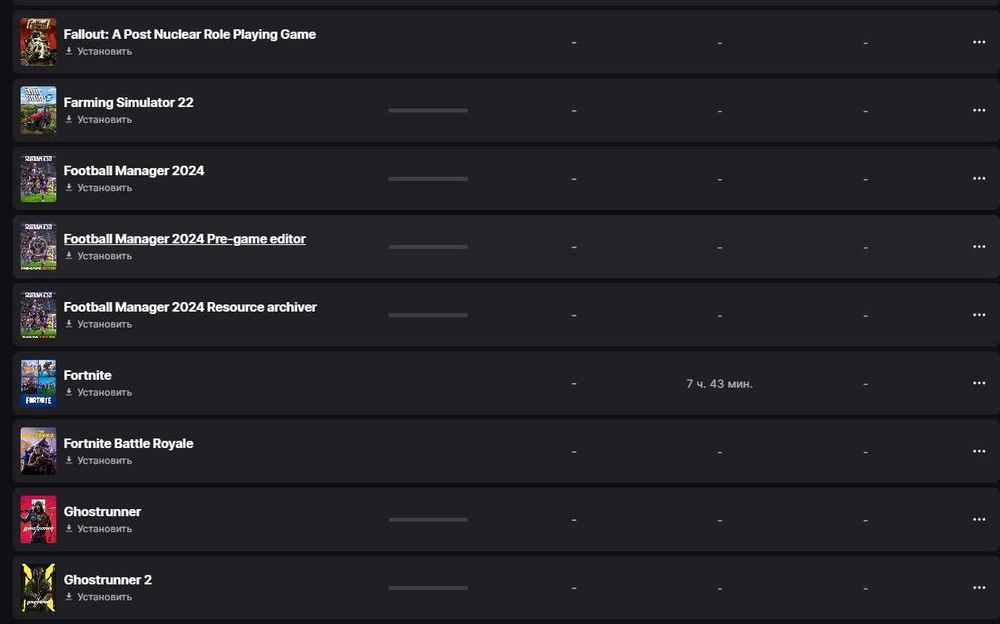Click Farming Simulator 22 progress bar

point(427,110)
